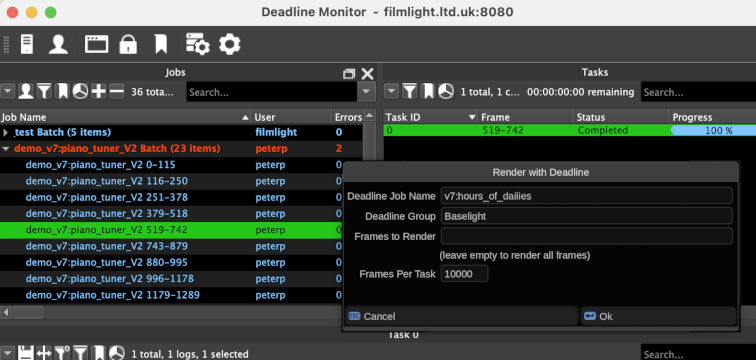The width and height of the screenshot is (756, 360).
Task: Click the bookmark icon in the main toolbar
Action: point(161,44)
